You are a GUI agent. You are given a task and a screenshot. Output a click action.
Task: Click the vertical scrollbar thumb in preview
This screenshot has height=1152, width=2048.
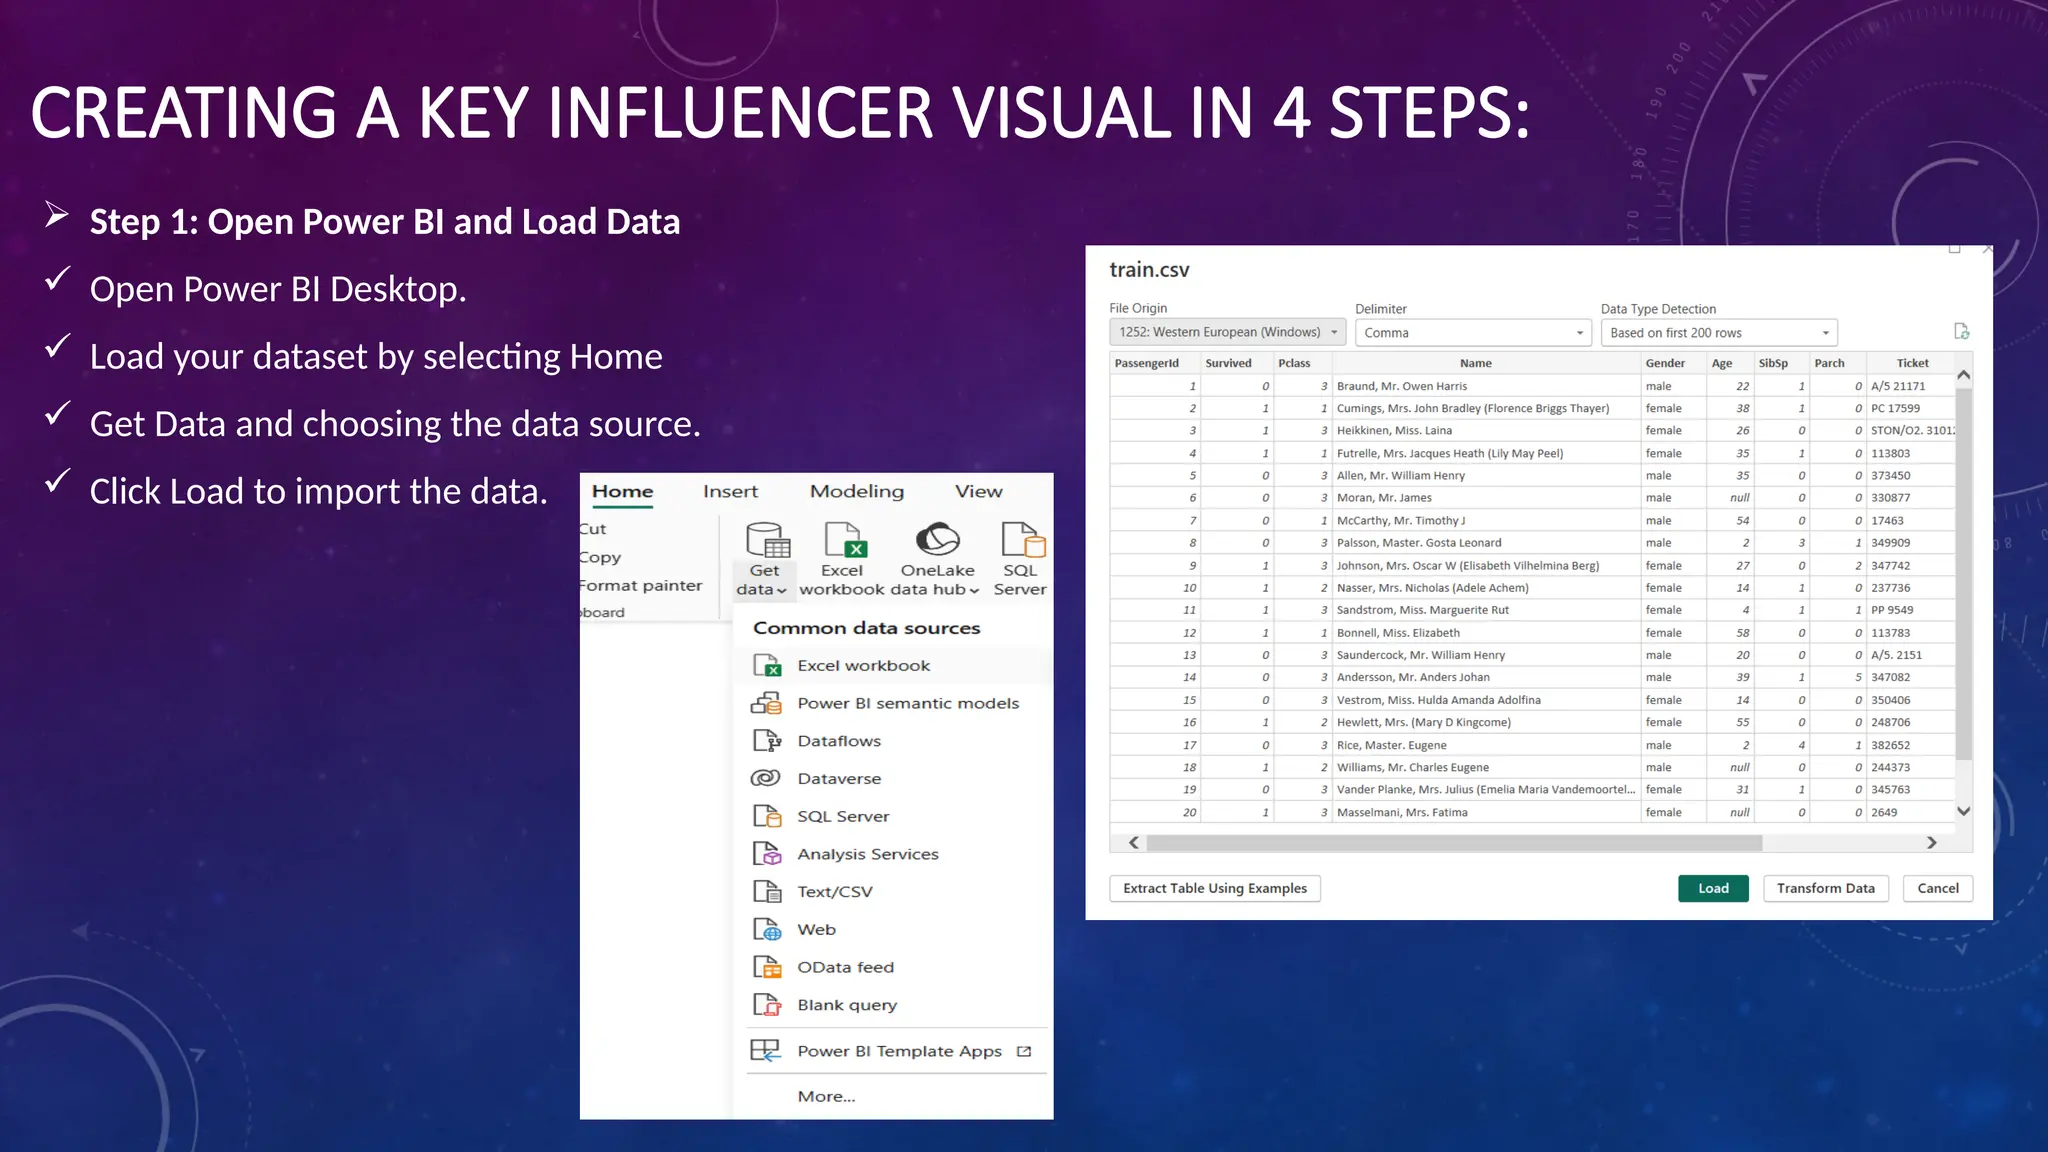(1964, 575)
